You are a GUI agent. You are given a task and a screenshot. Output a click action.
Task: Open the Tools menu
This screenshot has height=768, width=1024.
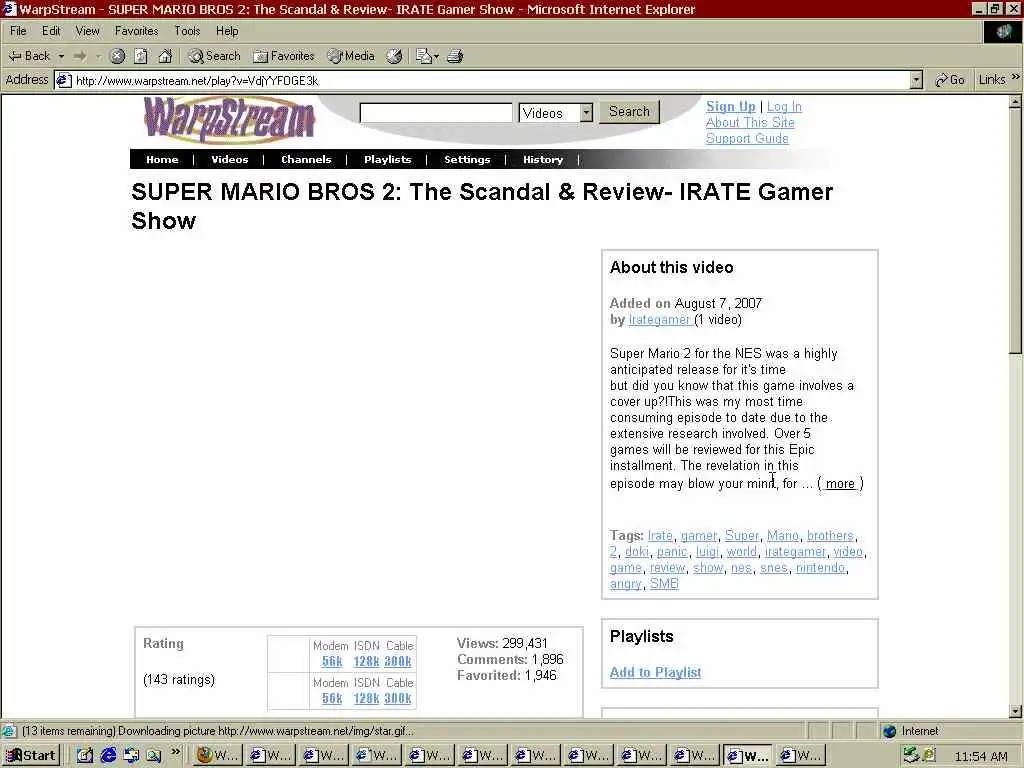(x=187, y=31)
